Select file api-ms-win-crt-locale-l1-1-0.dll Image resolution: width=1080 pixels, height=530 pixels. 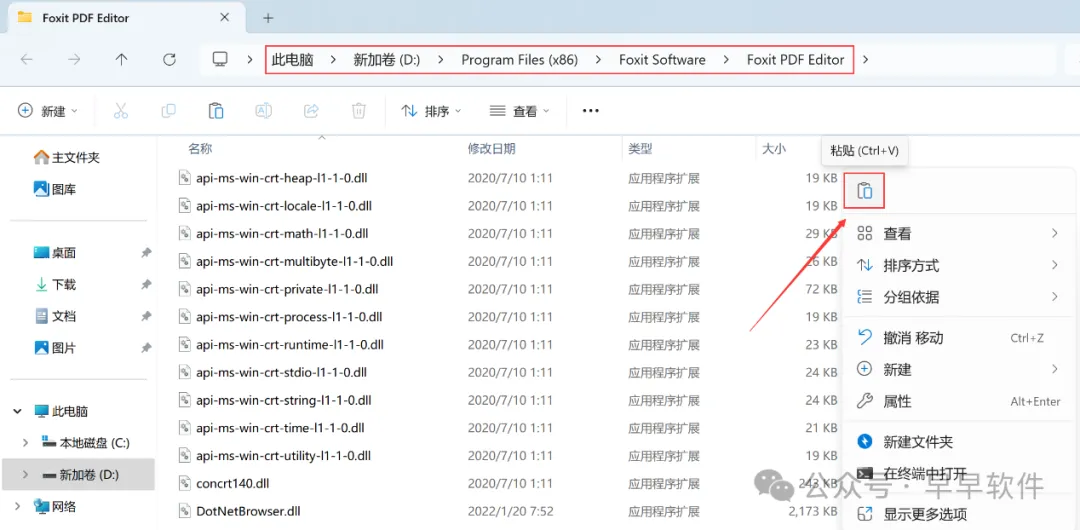coord(284,205)
